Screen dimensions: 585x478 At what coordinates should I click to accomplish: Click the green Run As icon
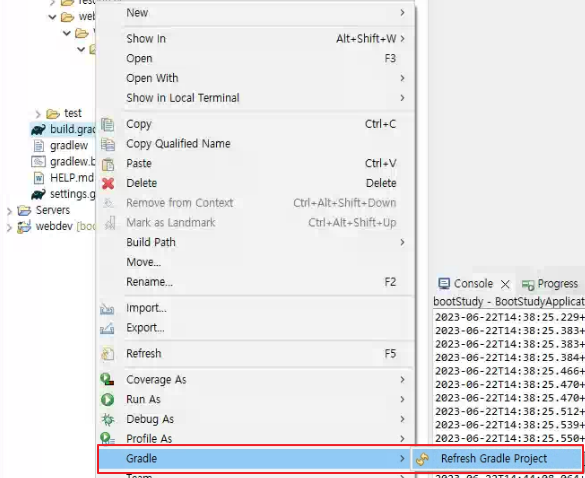(107, 400)
